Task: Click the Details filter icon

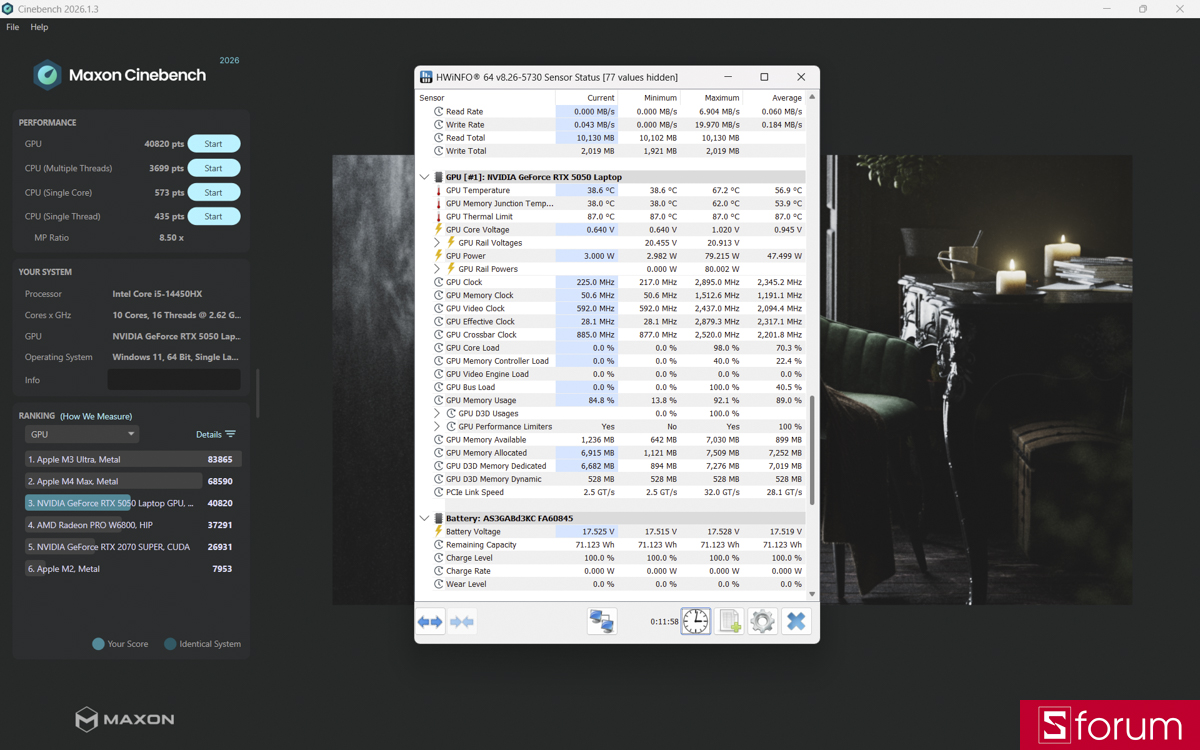Action: (231, 434)
